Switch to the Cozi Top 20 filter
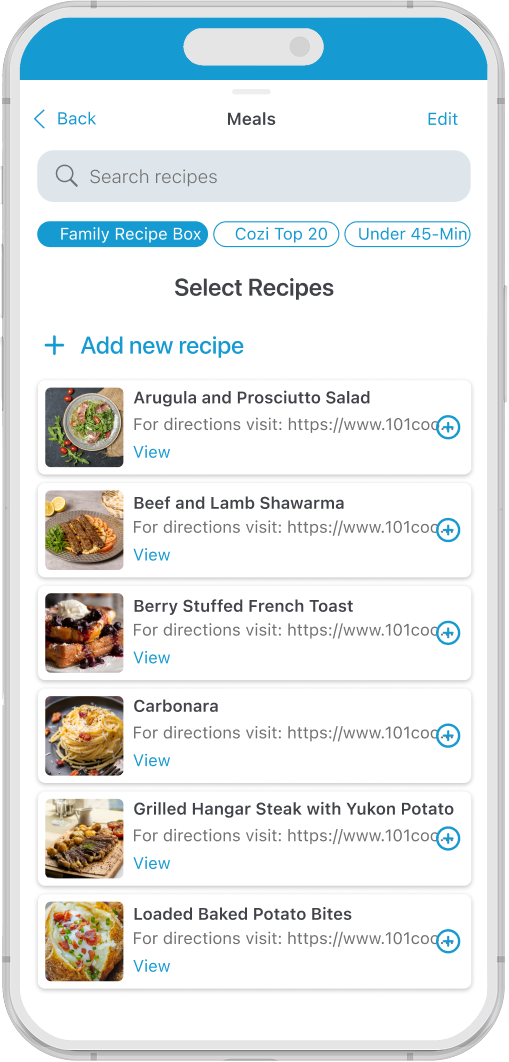 point(276,234)
